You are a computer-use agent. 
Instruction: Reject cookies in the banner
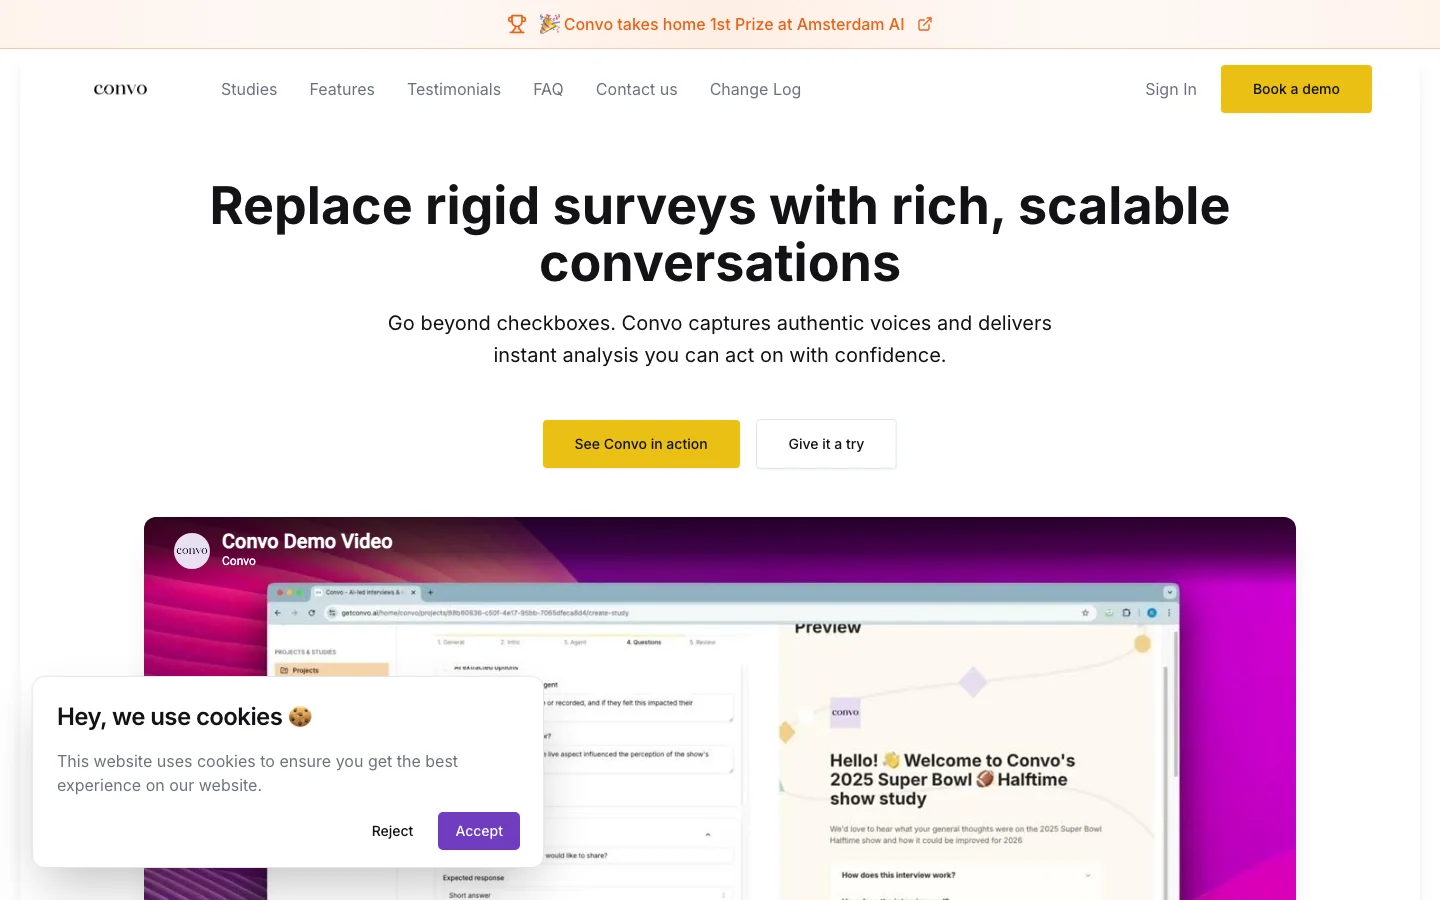click(392, 831)
